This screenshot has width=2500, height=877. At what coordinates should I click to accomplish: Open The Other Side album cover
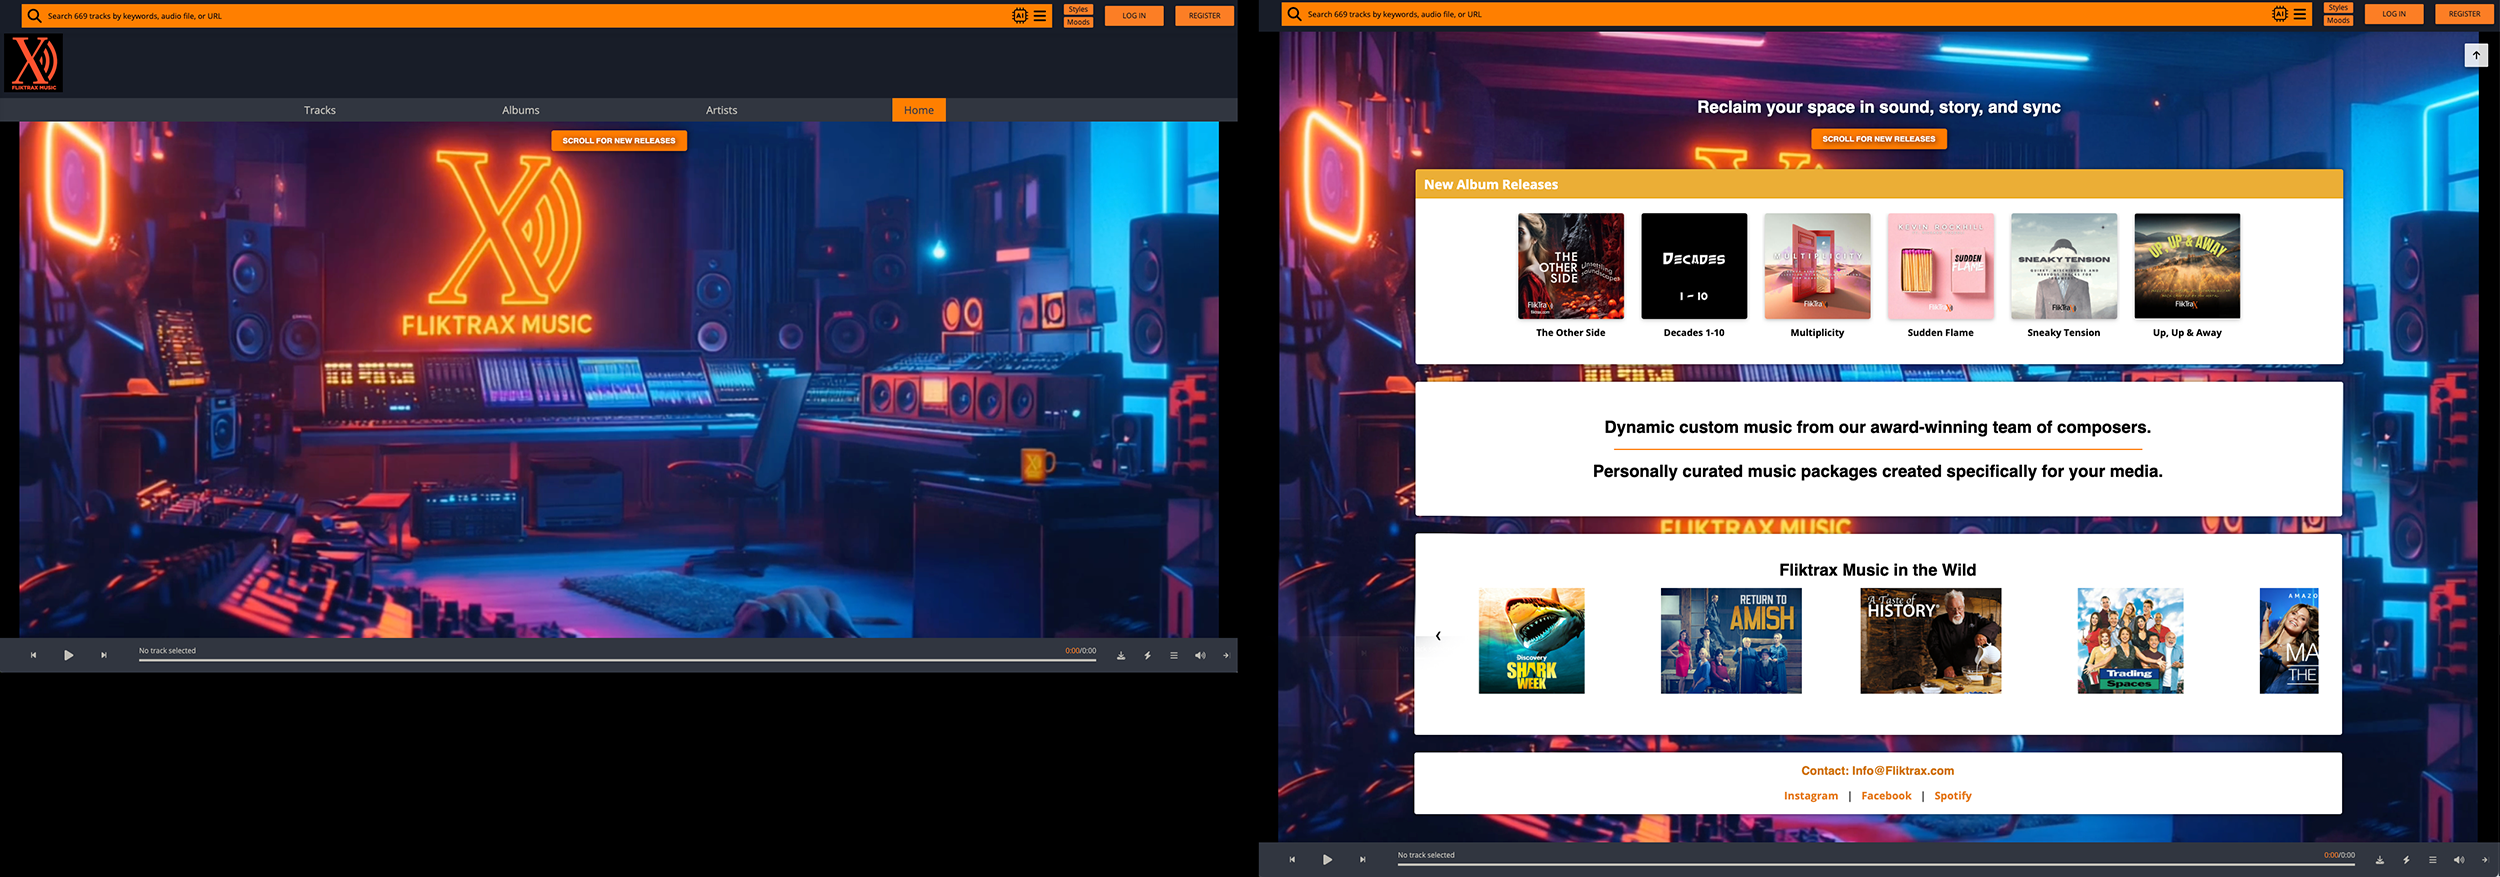1571,266
